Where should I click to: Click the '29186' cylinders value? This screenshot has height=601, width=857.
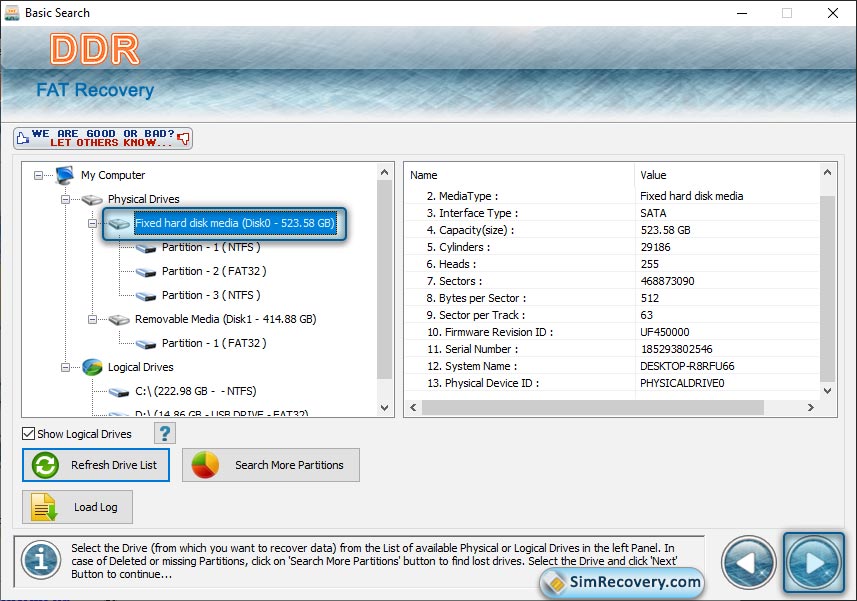(655, 247)
